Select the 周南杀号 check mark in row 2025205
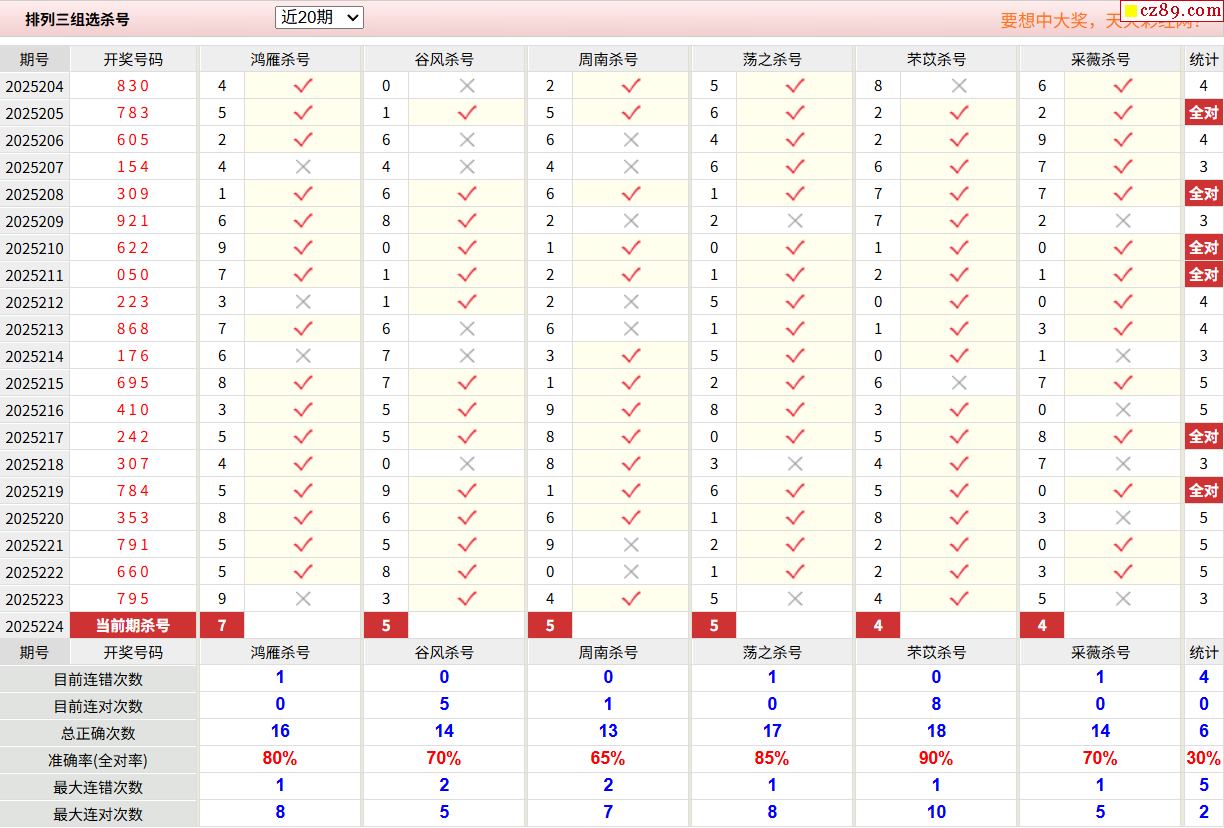 coord(631,113)
